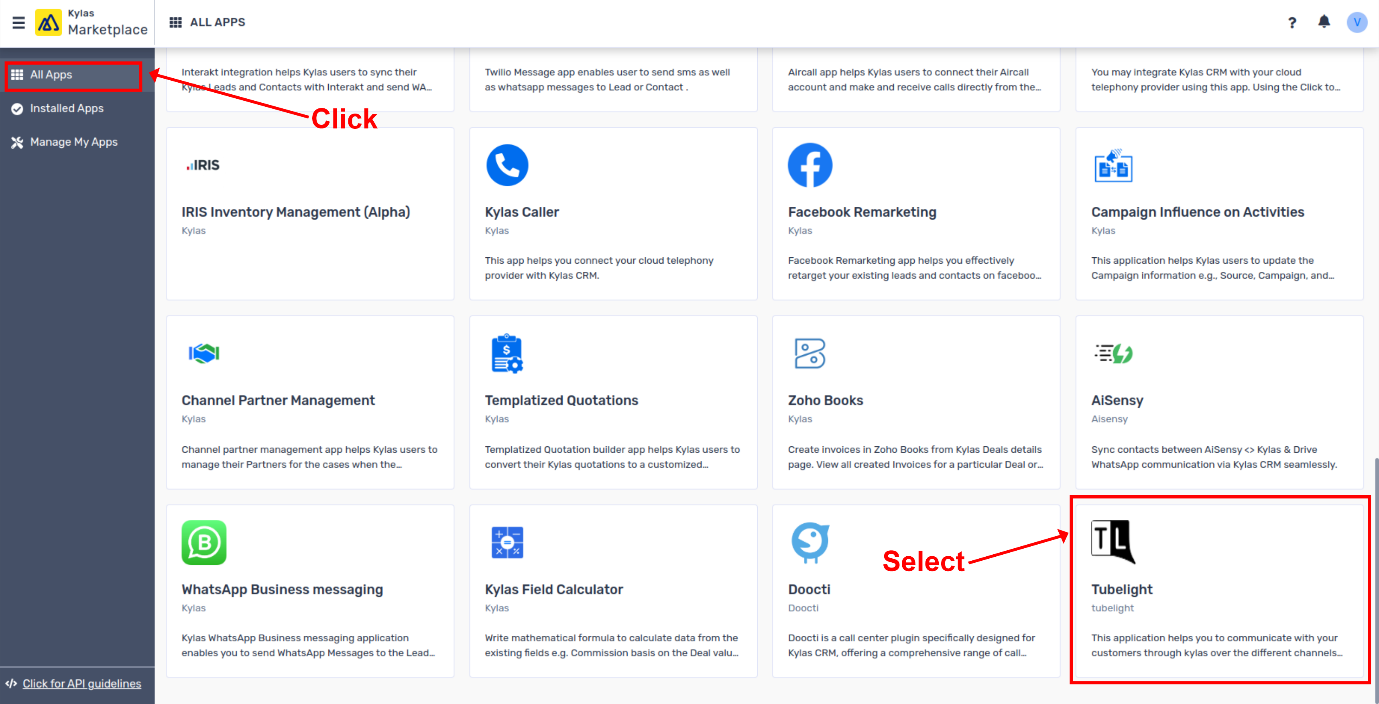
Task: Click the Kylas Field Calculator icon
Action: pyautogui.click(x=507, y=542)
